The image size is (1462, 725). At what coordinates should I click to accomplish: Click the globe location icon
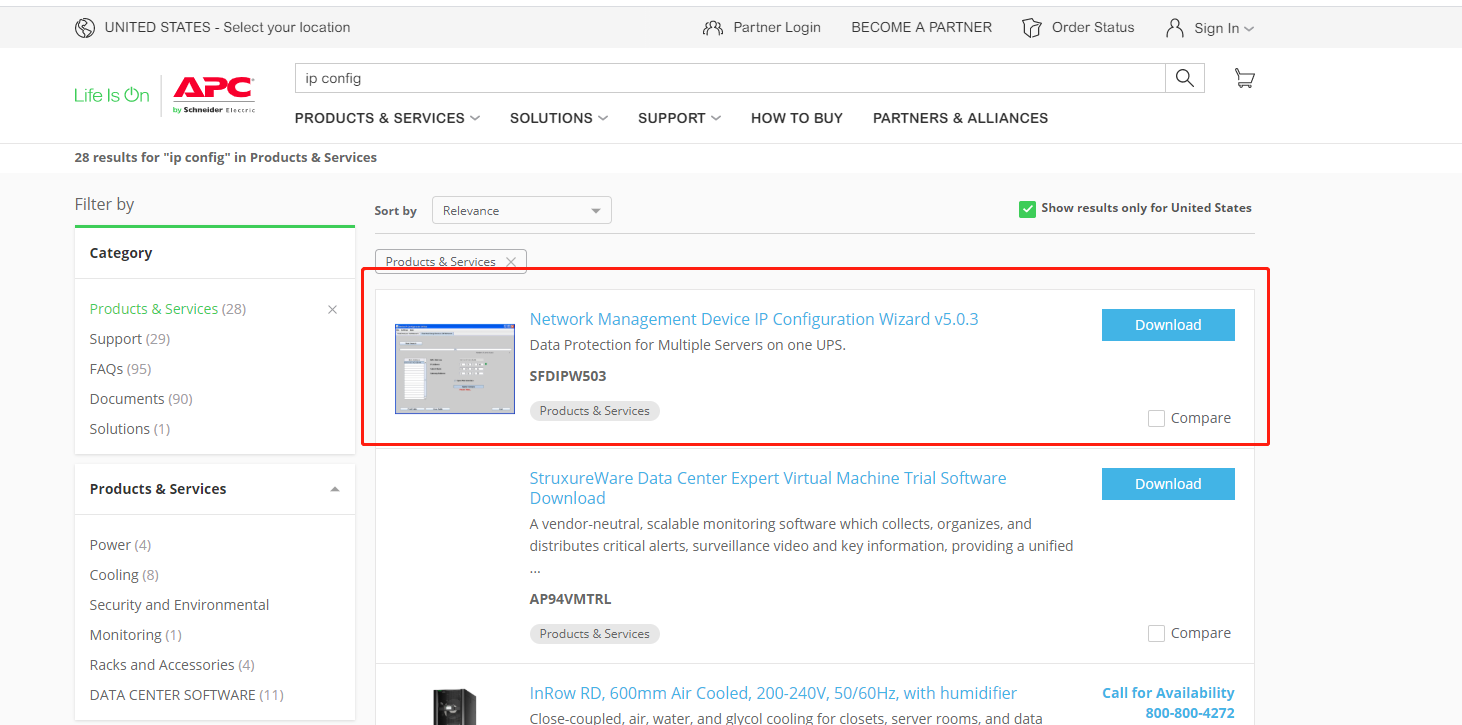click(85, 28)
